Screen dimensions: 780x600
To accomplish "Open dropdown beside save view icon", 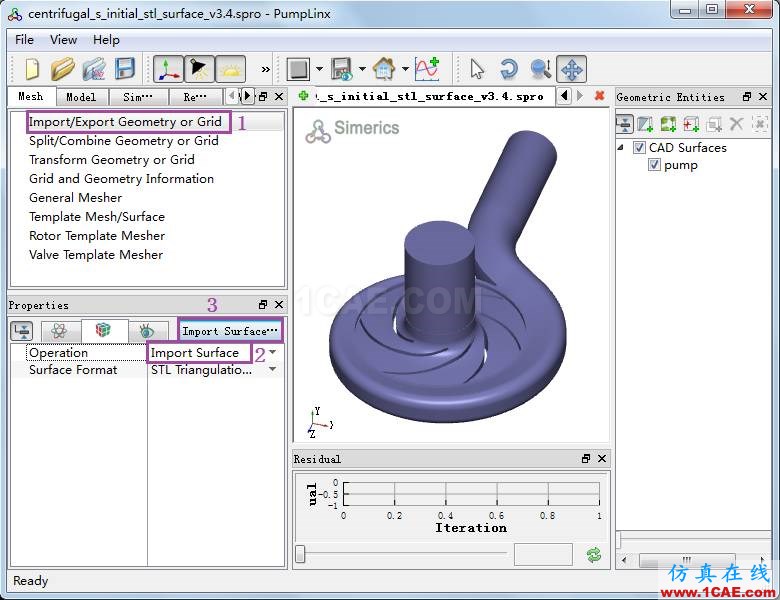I will 363,69.
